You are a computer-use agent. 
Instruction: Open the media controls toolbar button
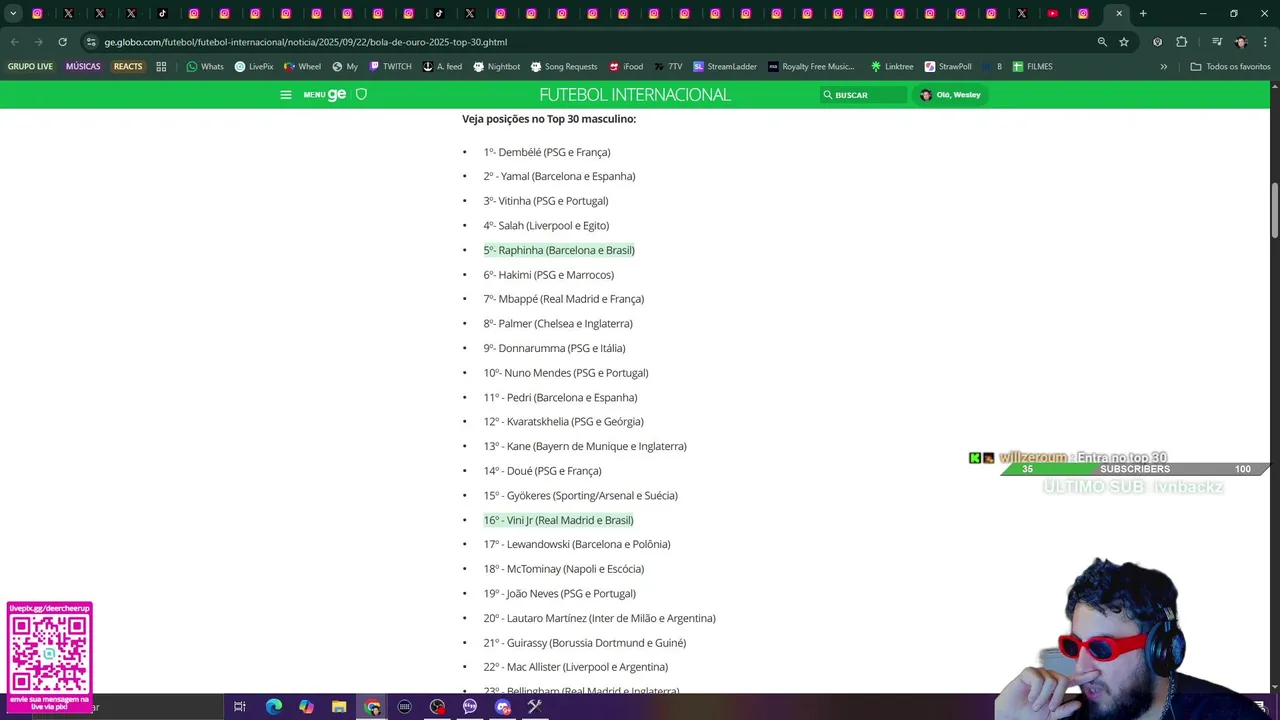[1216, 42]
